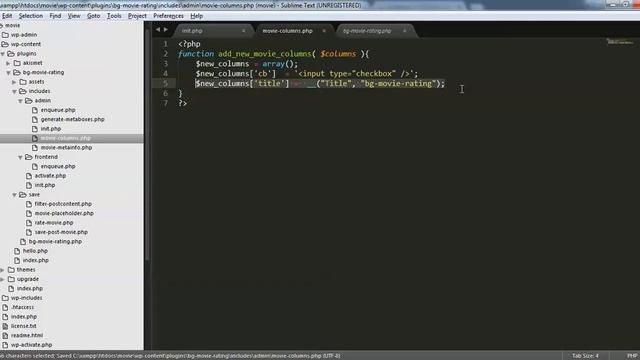Open enqueue.php under the frontend folder
The image size is (640, 360).
tap(58, 166)
